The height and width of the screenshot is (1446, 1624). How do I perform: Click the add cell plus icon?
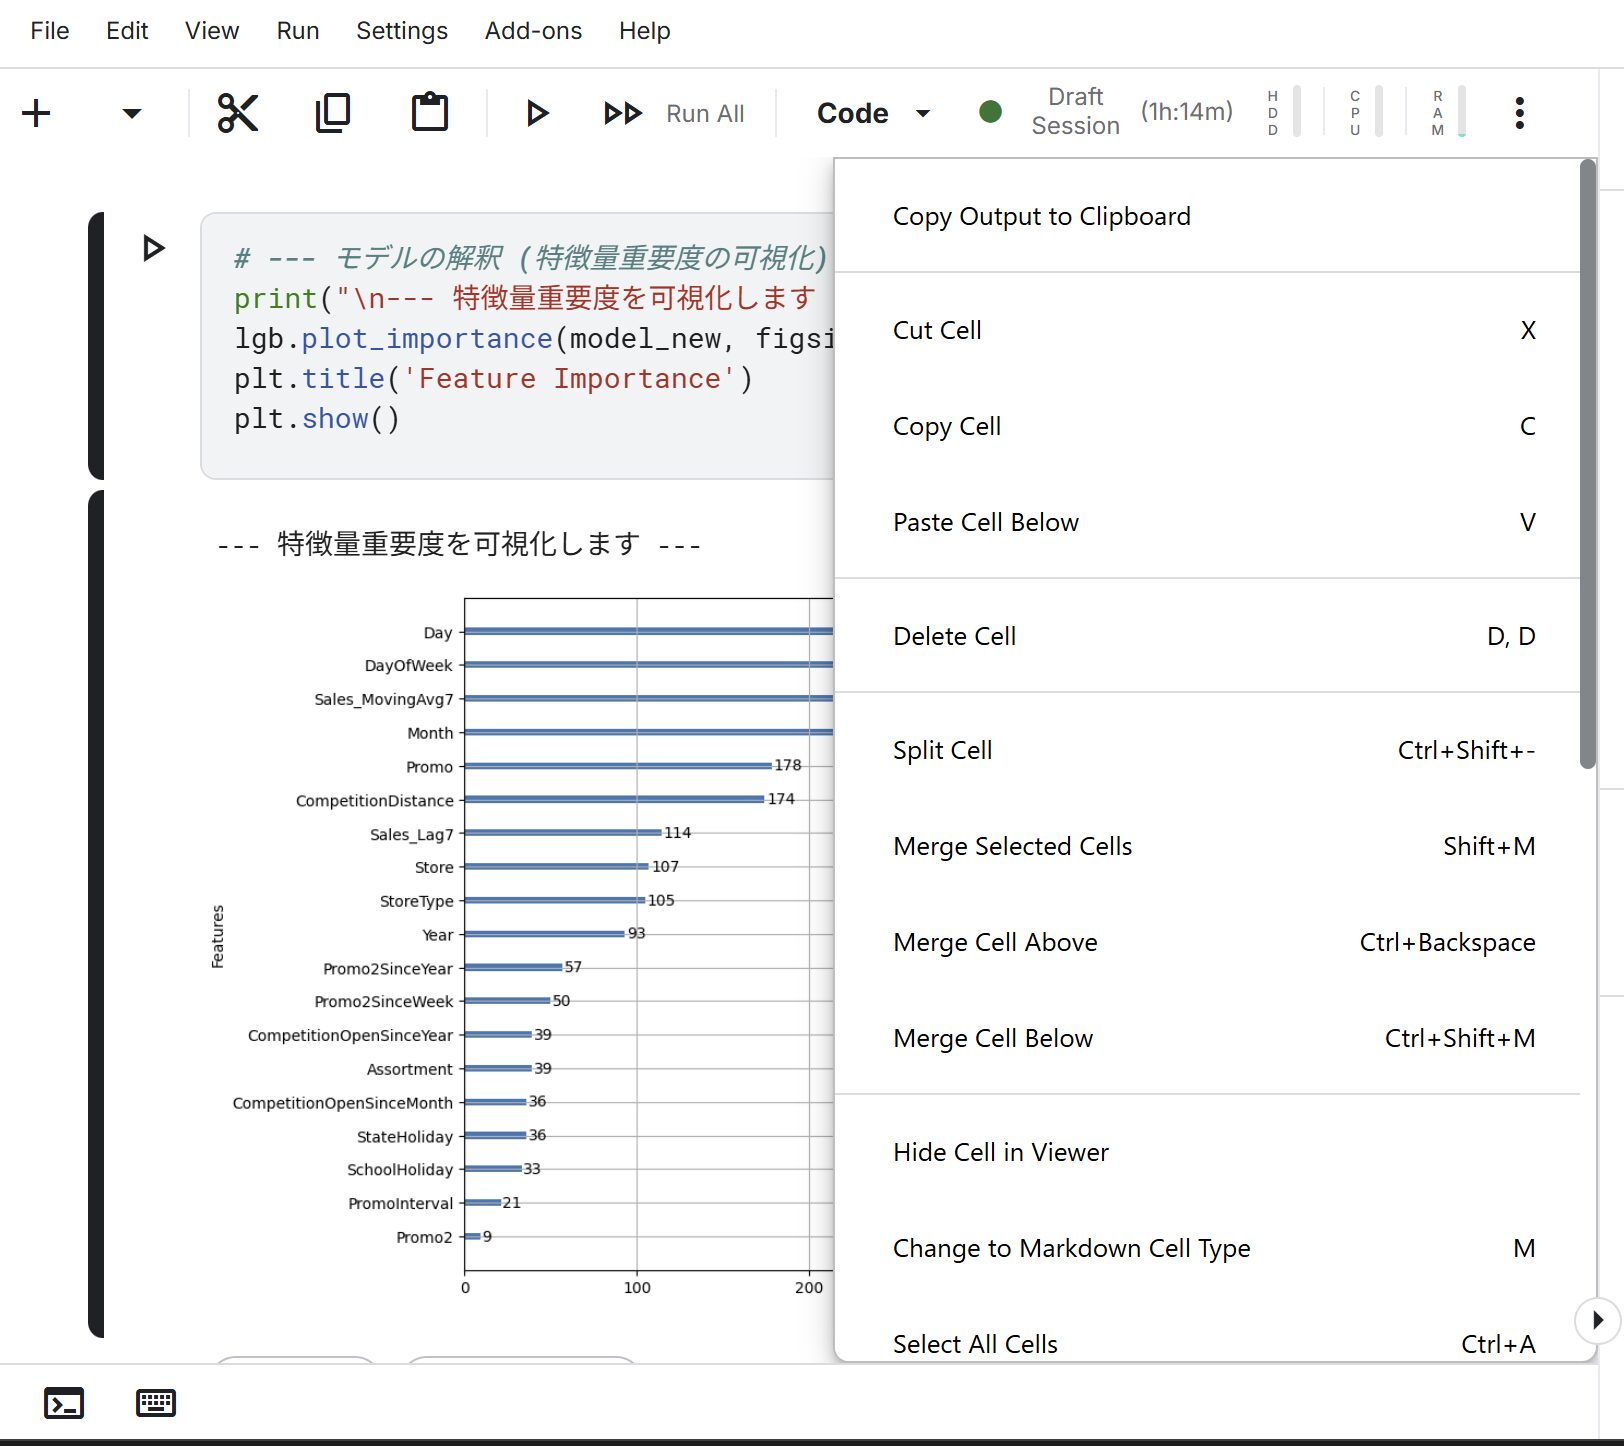coord(36,113)
